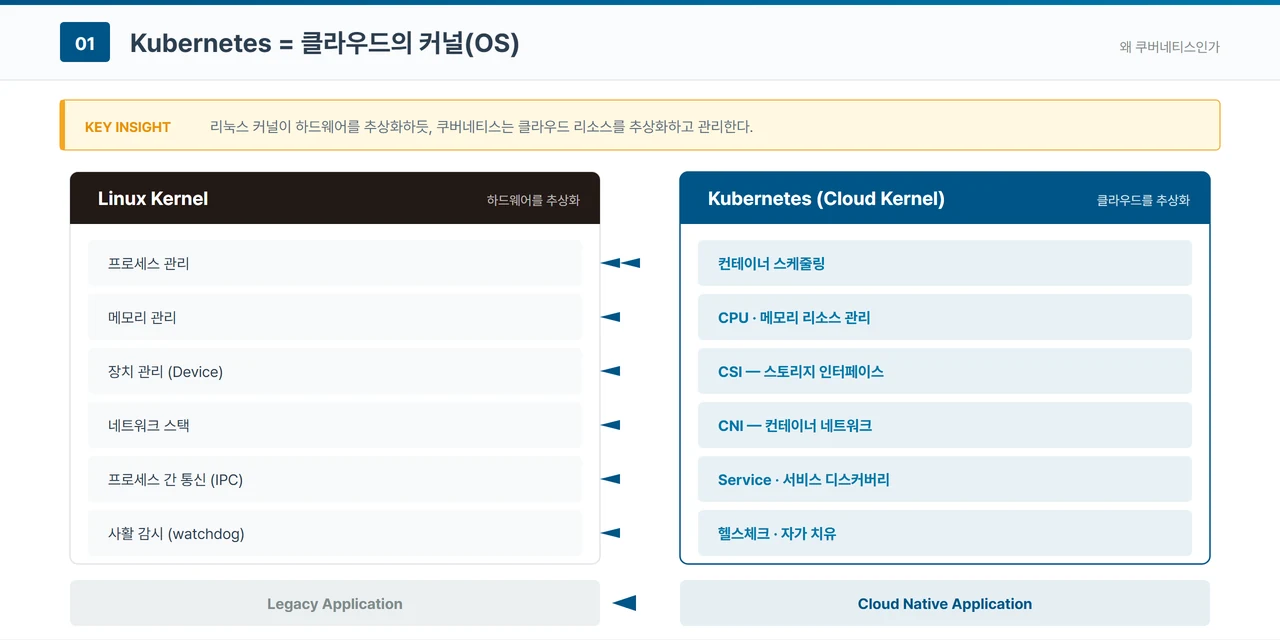
Task: Select the '프로세스 관리' row
Action: (335, 263)
